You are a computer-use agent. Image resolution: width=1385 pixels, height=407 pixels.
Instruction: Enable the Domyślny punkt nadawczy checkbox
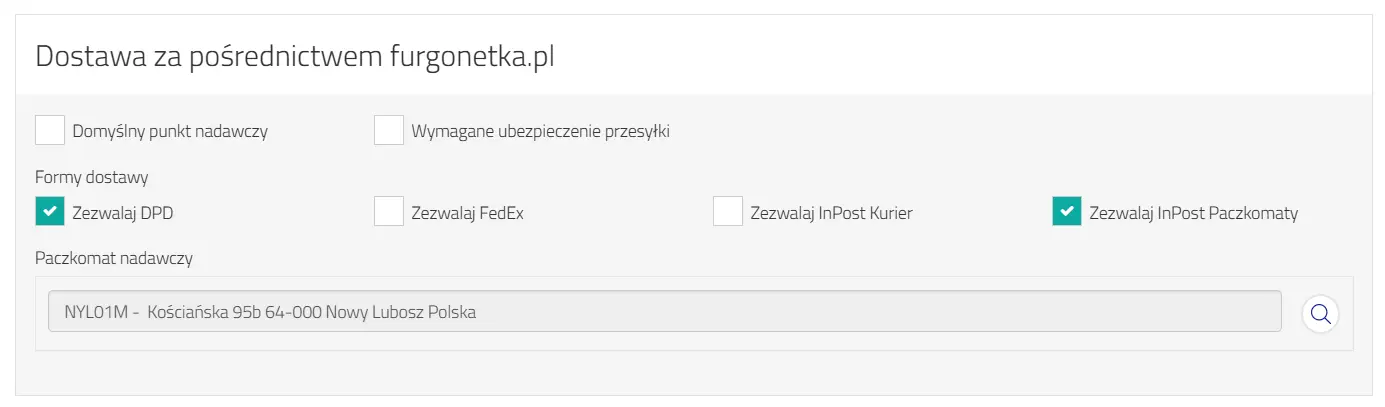click(50, 130)
